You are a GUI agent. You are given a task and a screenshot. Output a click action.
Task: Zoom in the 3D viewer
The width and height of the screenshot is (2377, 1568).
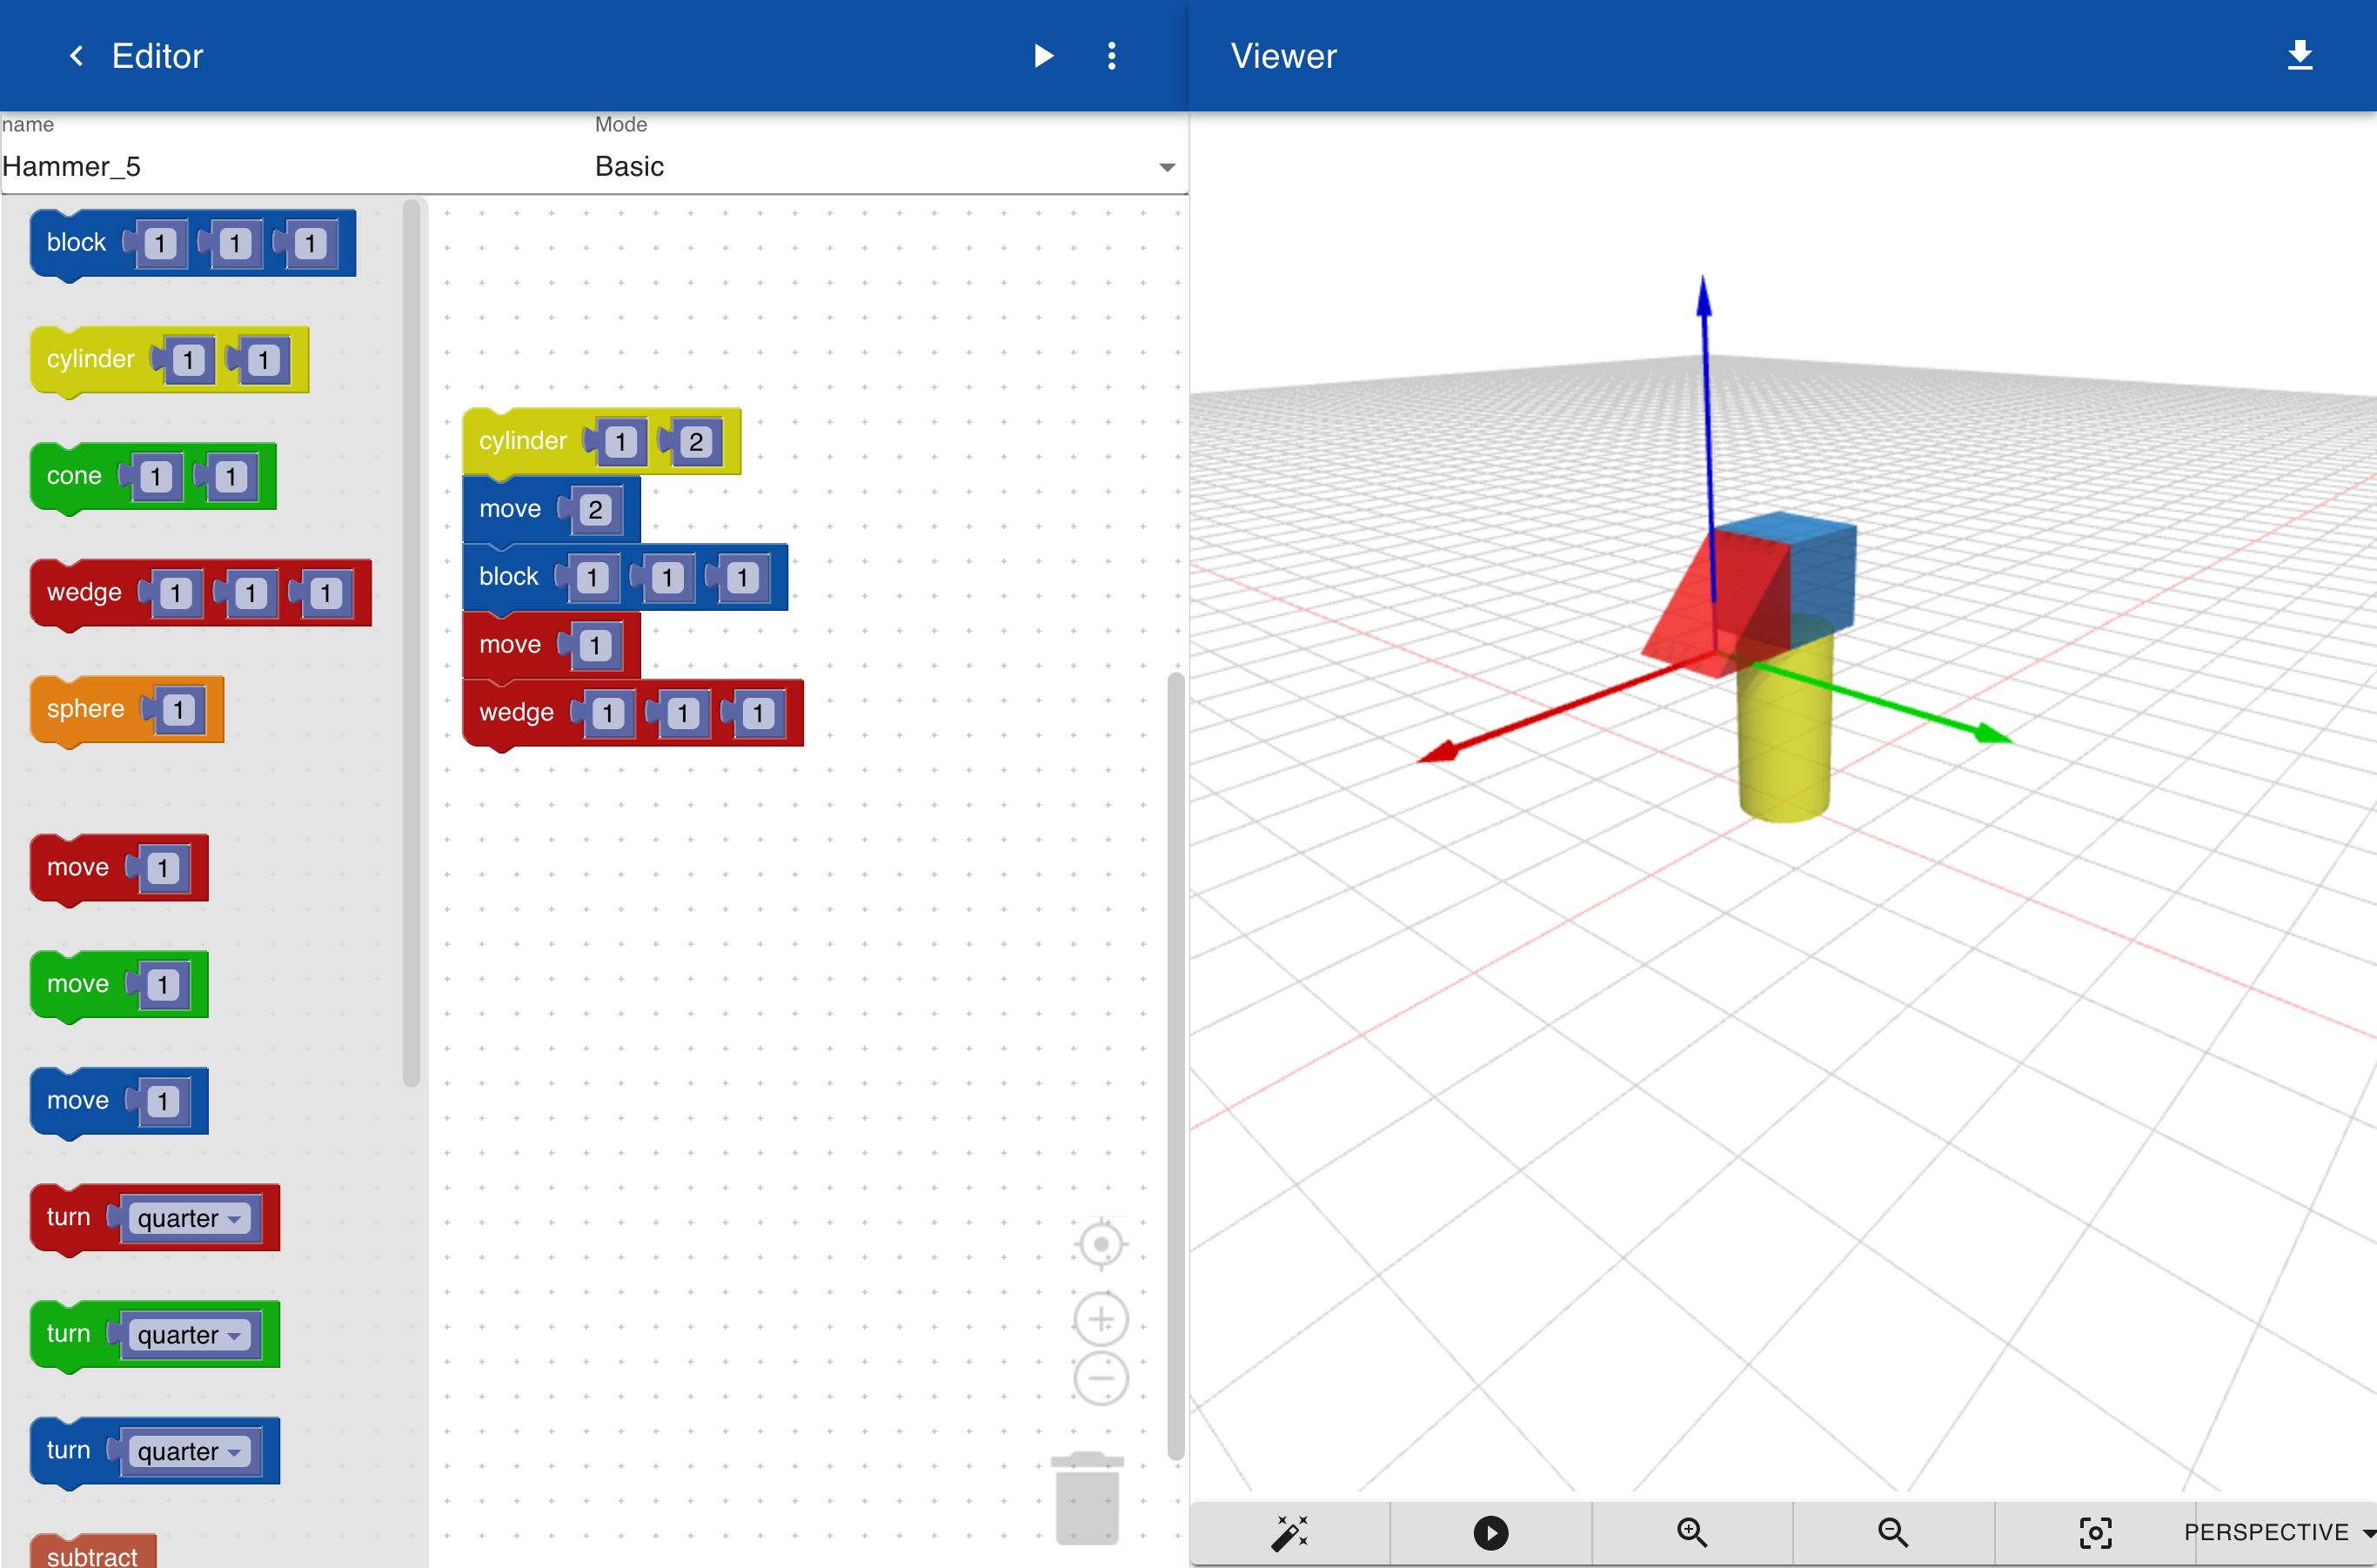1692,1532
